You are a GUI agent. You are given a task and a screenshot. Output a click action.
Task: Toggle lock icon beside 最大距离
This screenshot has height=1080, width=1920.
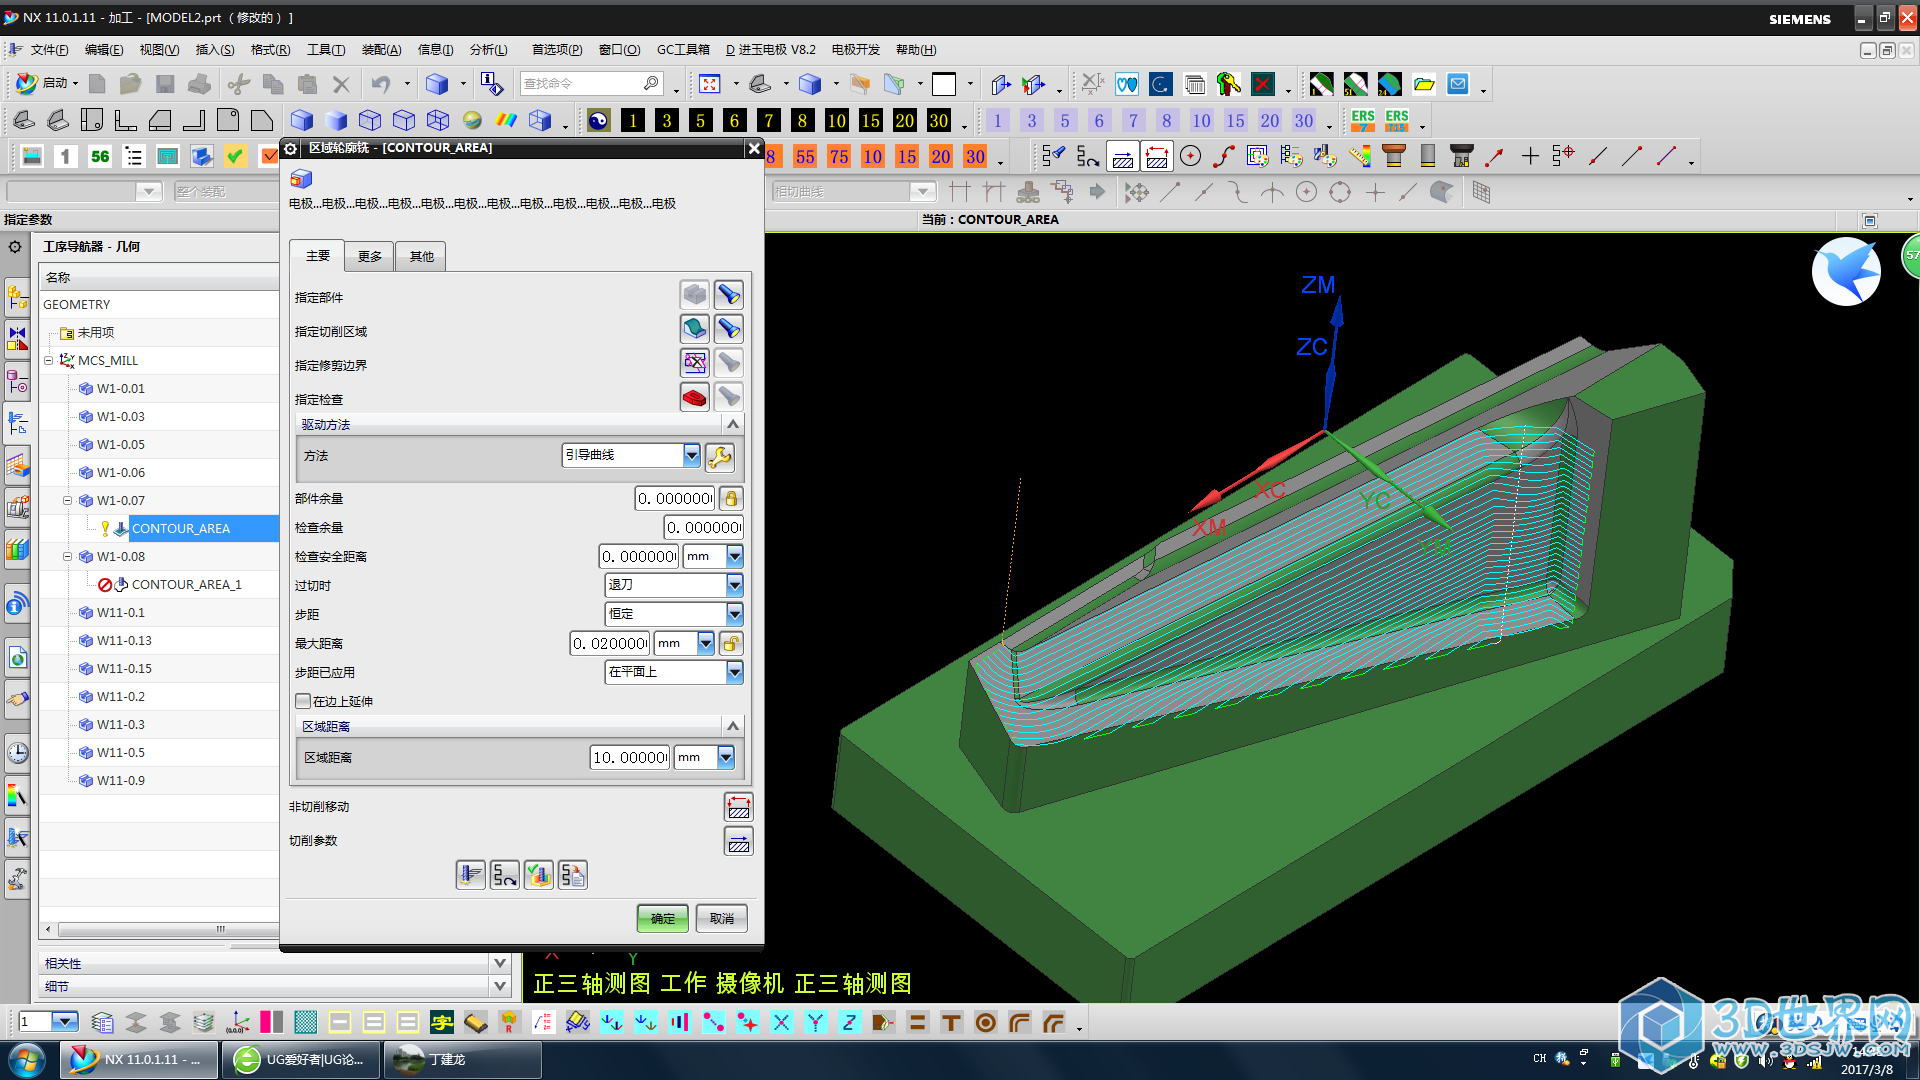731,643
